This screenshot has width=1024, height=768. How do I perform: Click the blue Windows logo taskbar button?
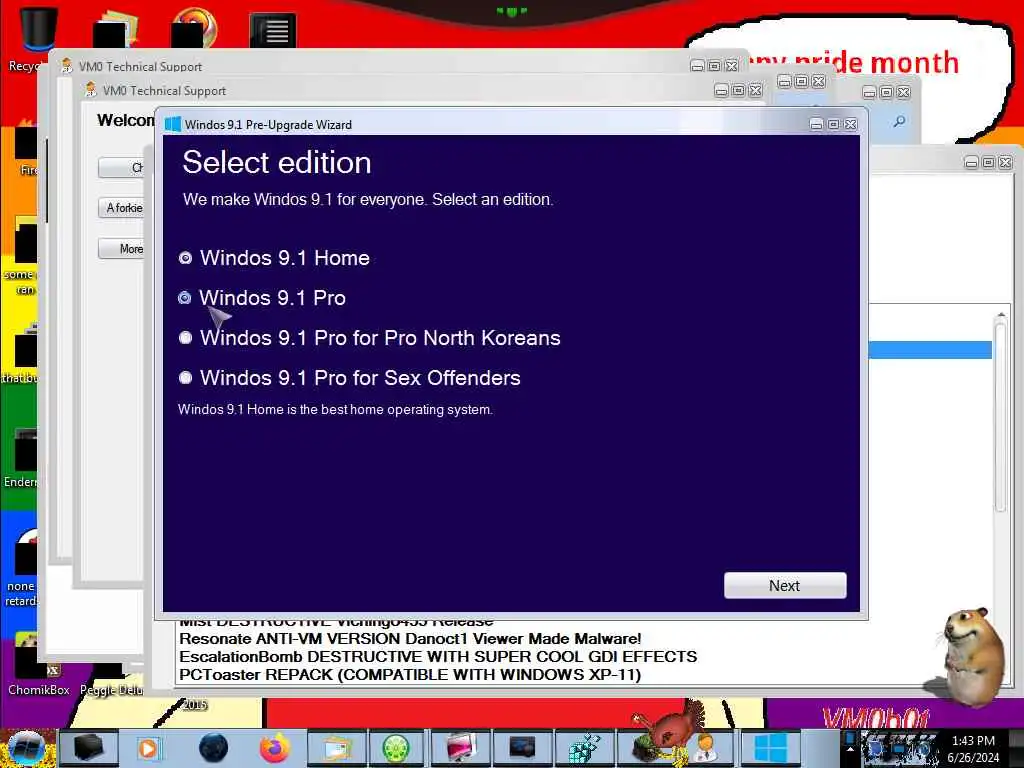[769, 748]
